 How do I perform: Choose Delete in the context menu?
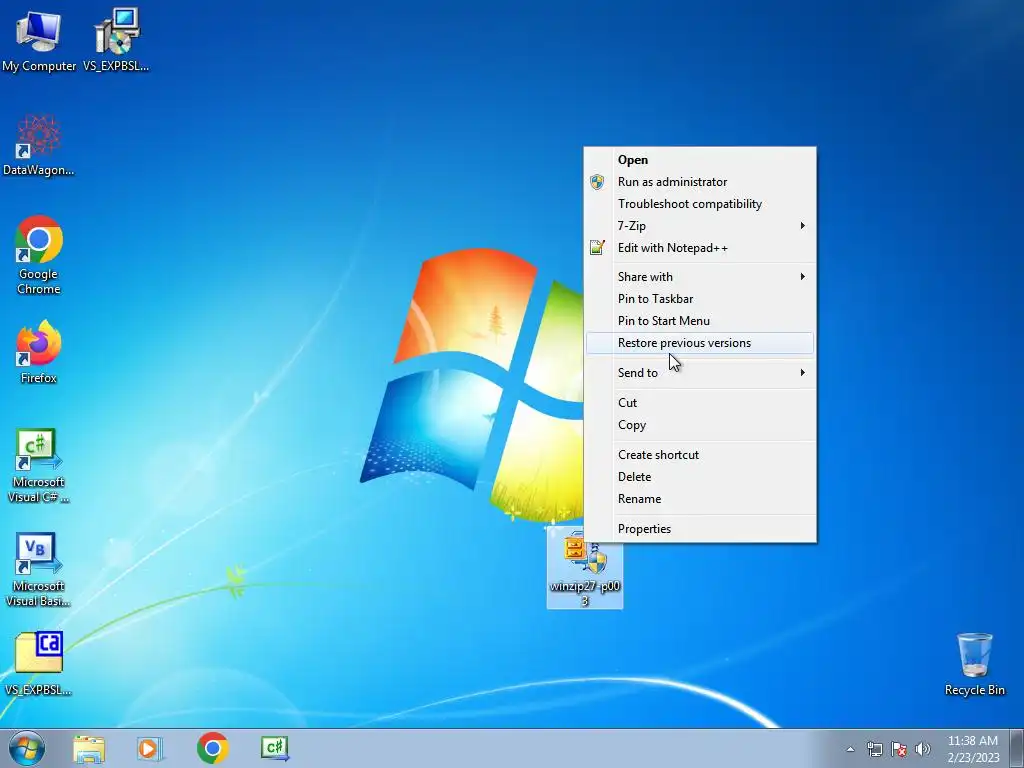coord(699,477)
